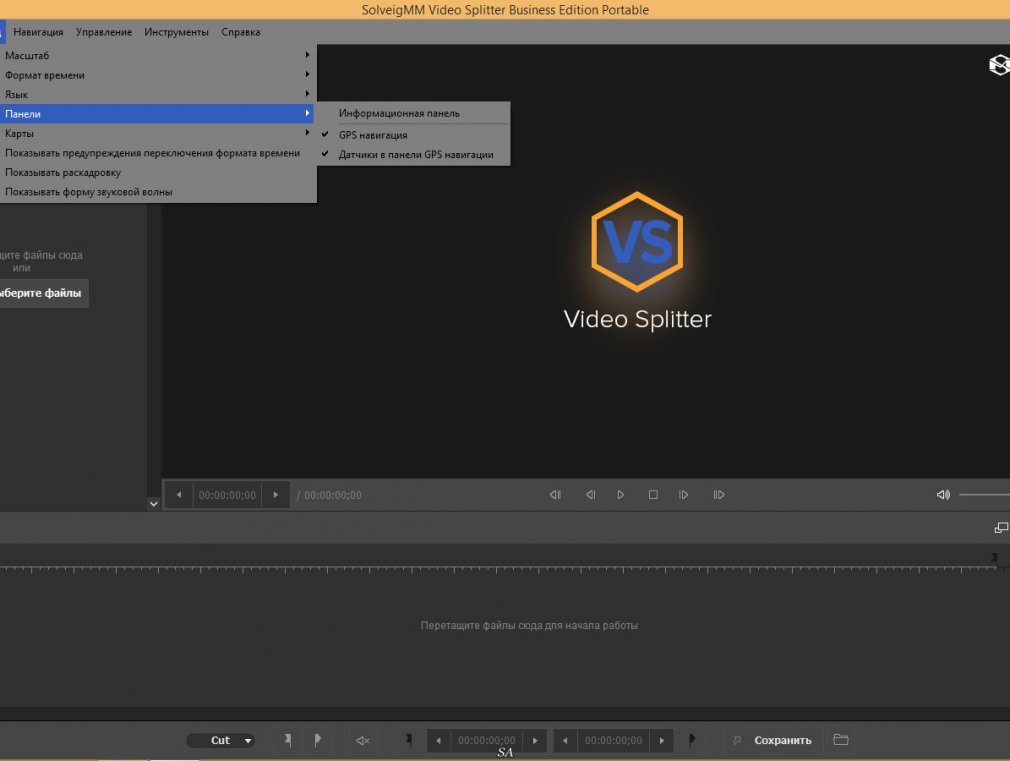Click the current position time field in the player

pyautogui.click(x=227, y=495)
